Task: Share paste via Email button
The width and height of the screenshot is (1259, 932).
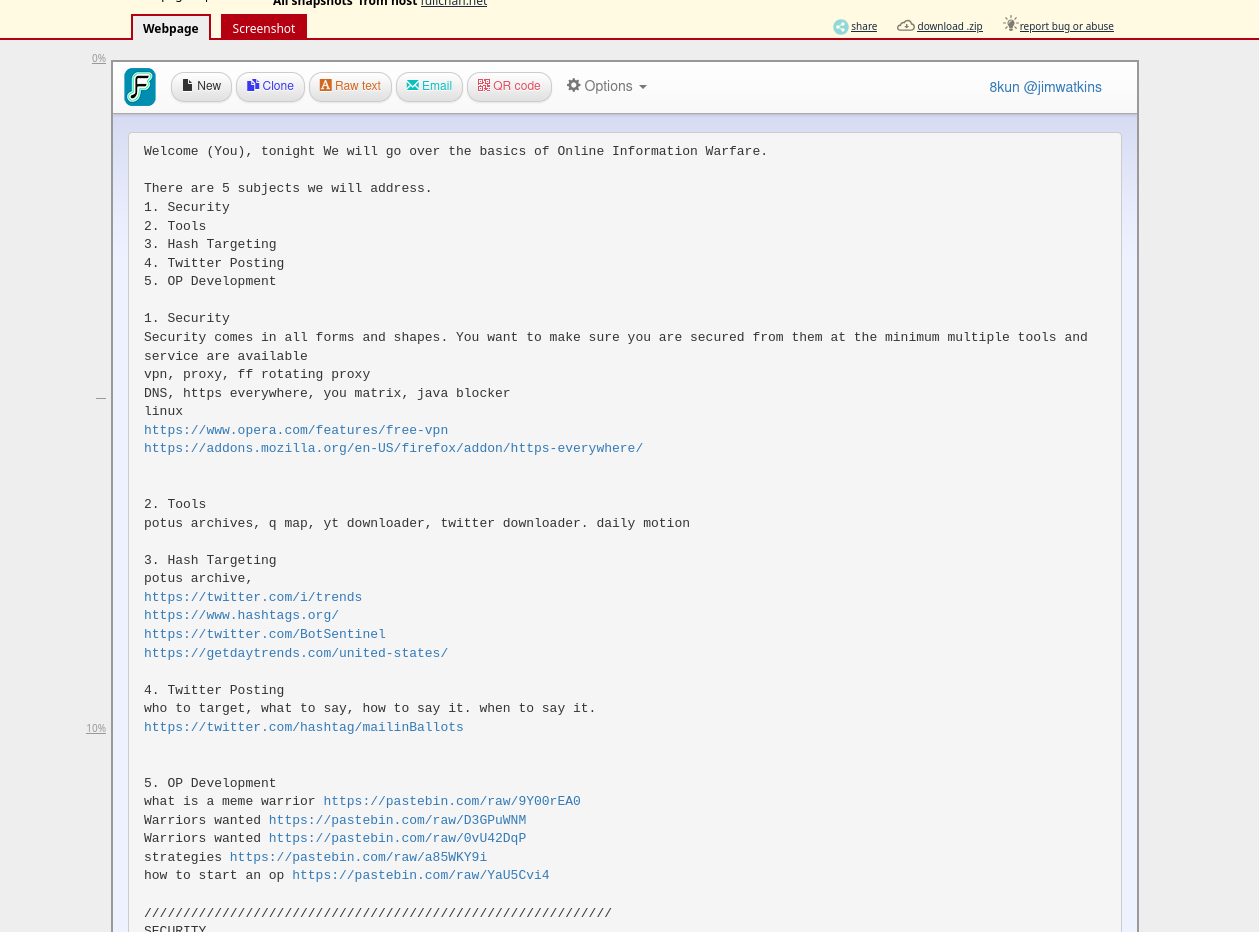Action: pyautogui.click(x=429, y=87)
